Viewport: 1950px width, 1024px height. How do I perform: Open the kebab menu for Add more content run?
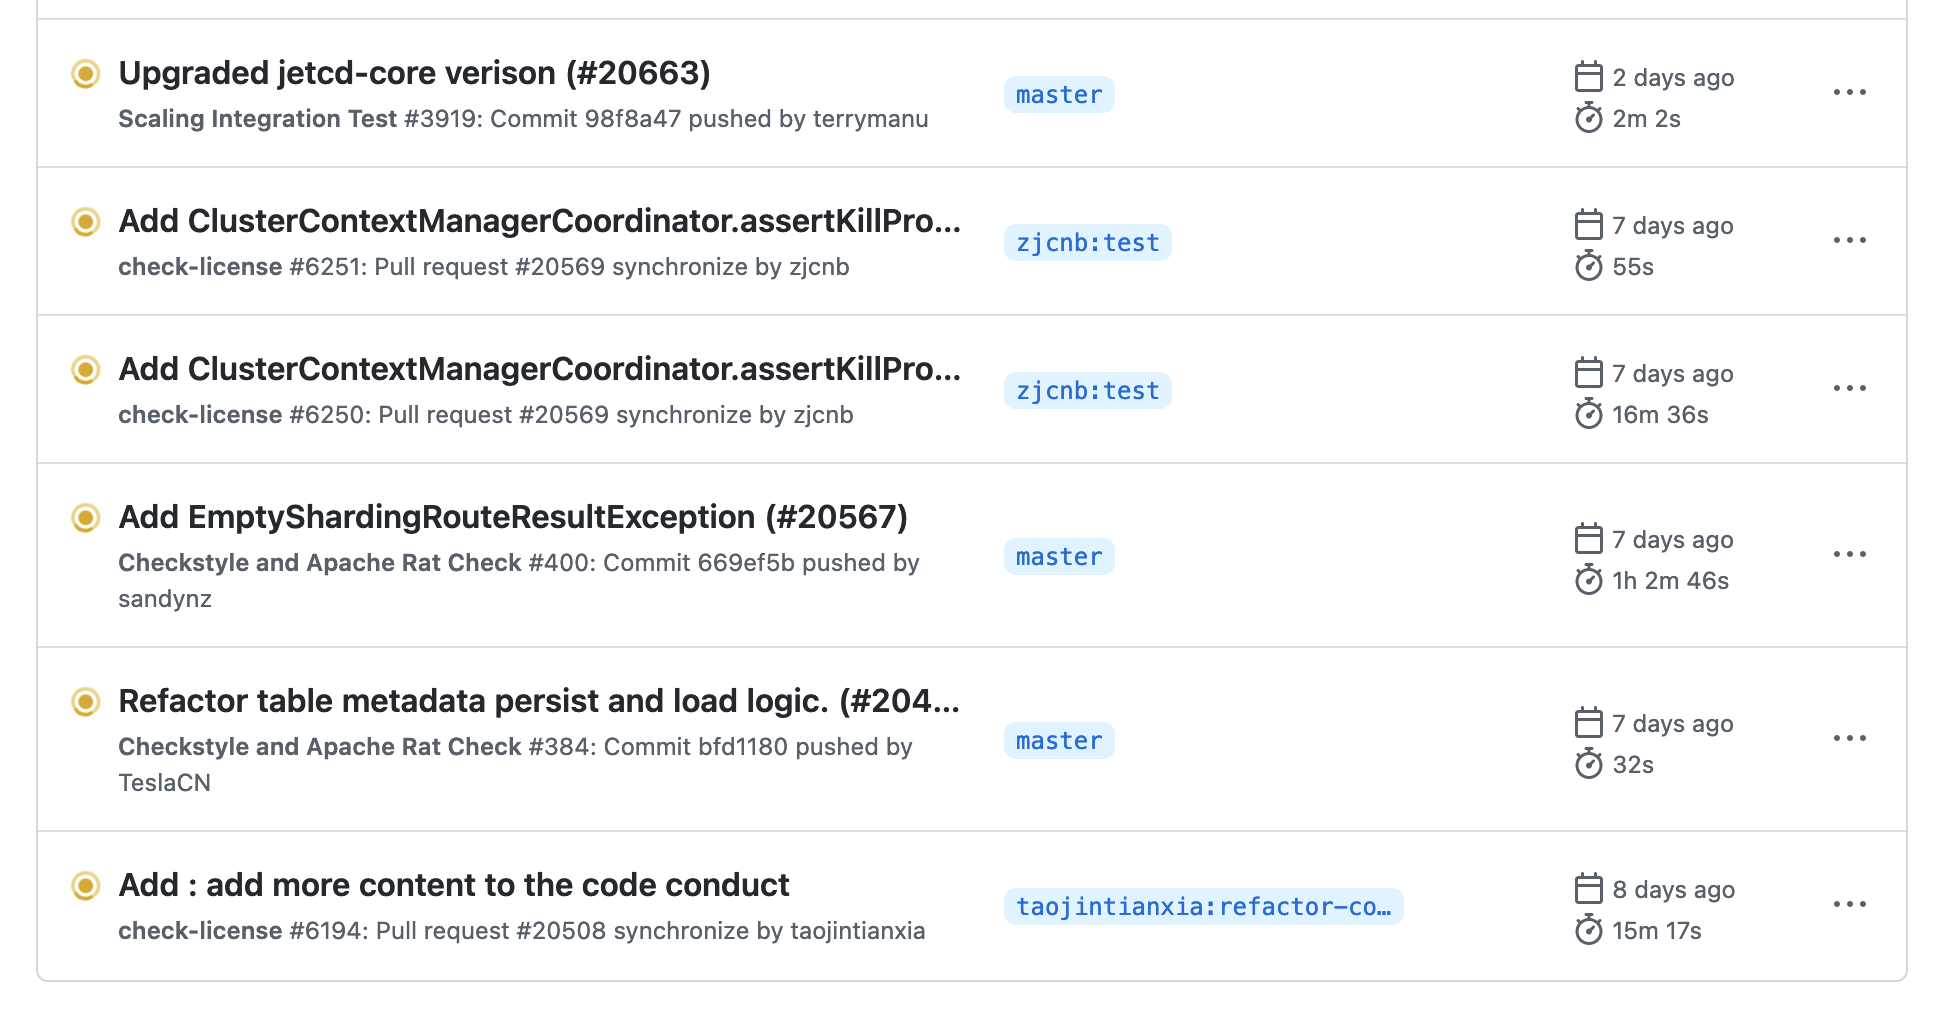[x=1851, y=904]
